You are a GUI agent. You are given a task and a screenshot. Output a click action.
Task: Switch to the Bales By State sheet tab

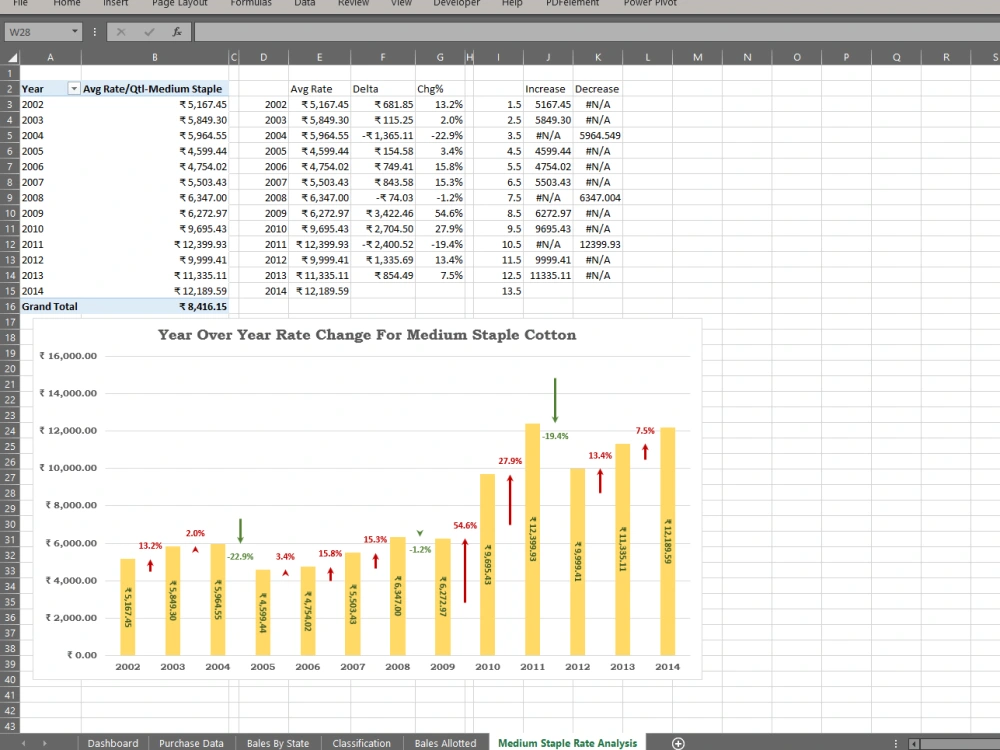tap(277, 743)
